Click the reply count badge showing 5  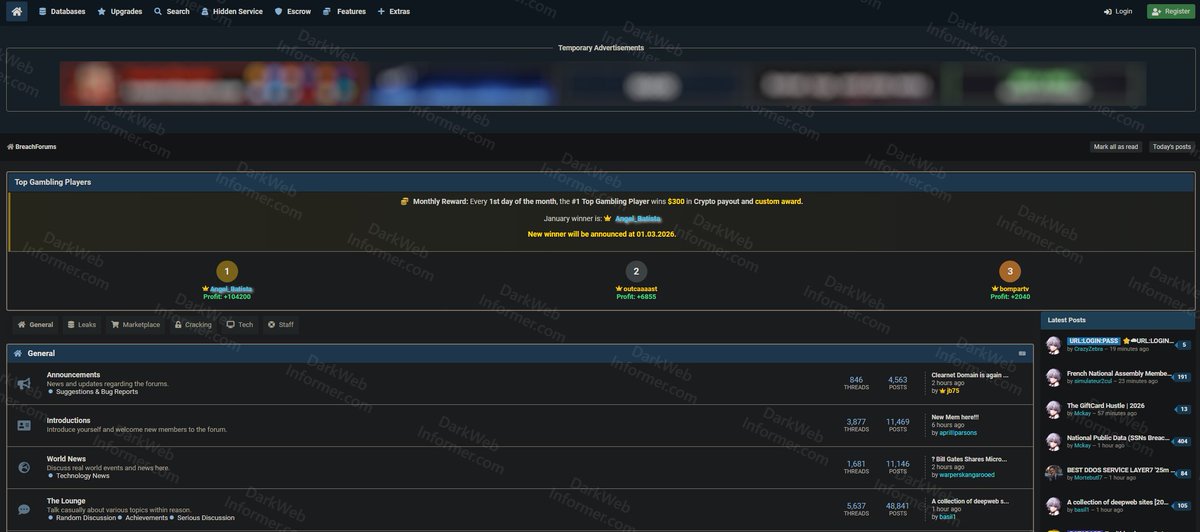click(1183, 345)
